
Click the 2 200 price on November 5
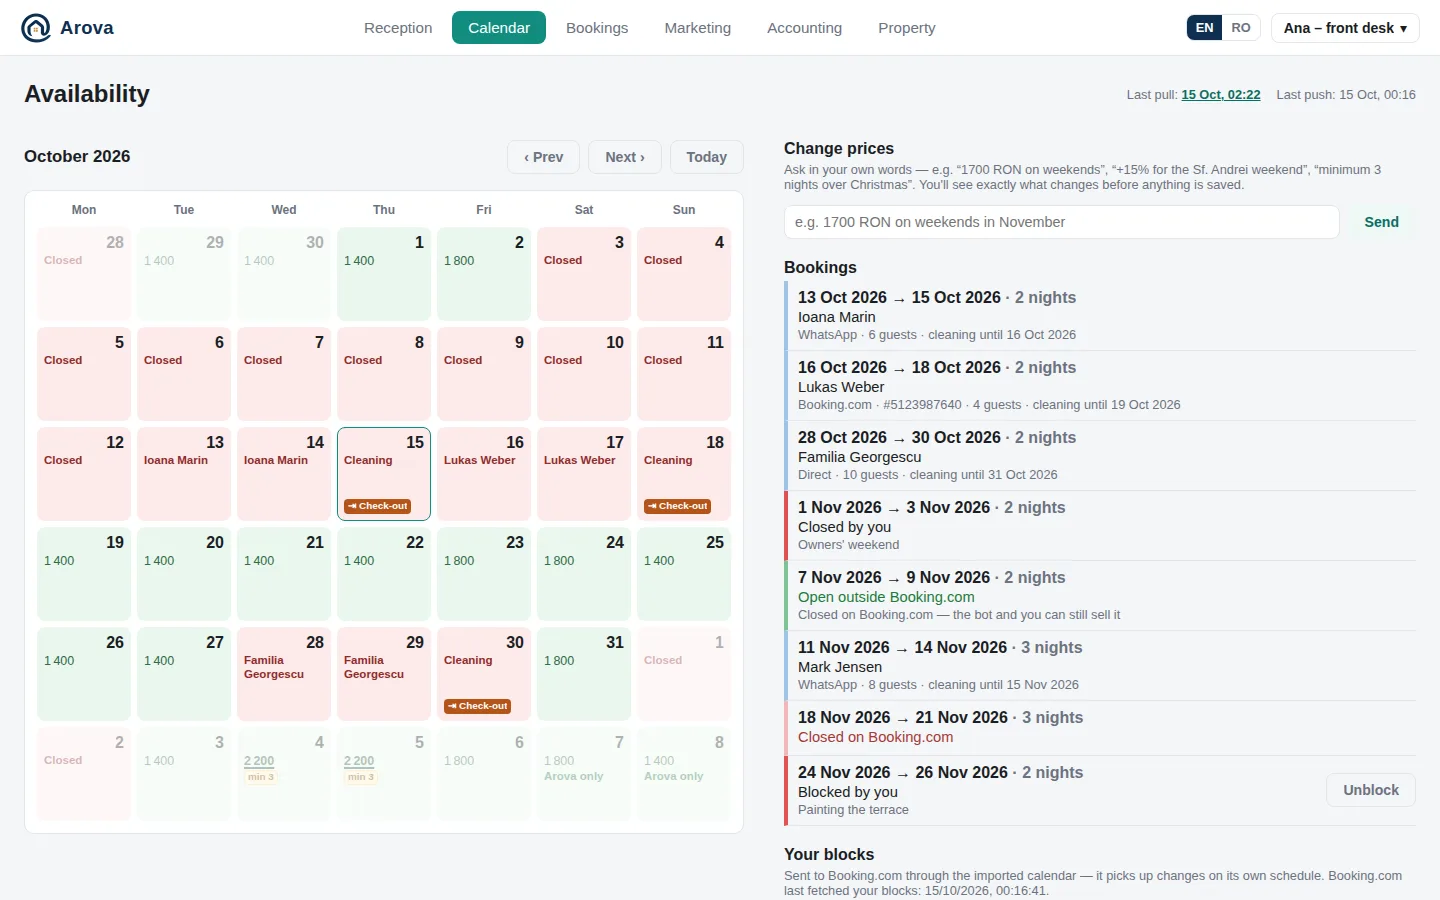[x=359, y=761]
